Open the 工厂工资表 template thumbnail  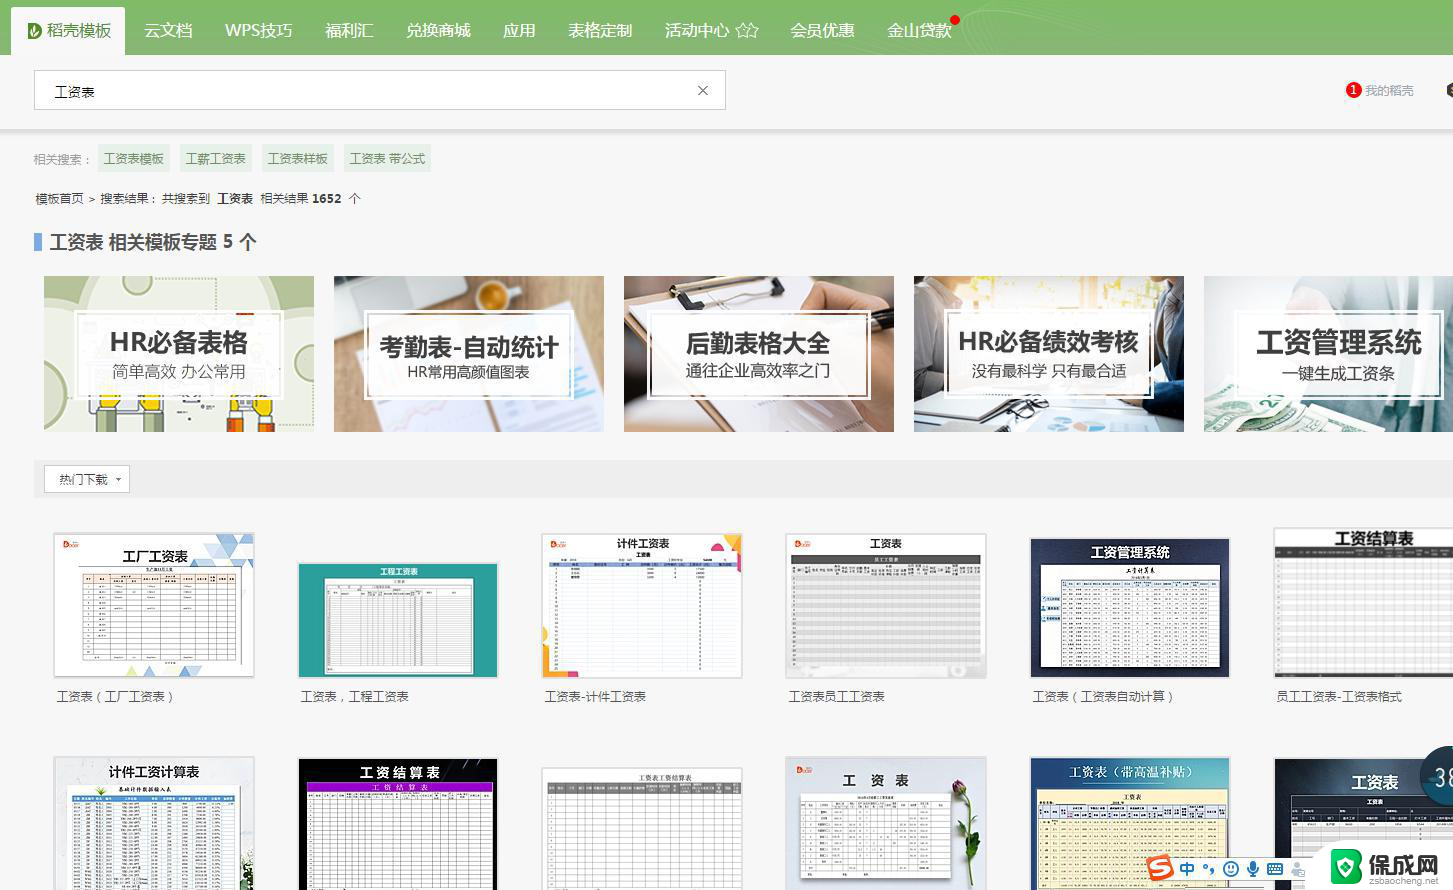pyautogui.click(x=154, y=605)
